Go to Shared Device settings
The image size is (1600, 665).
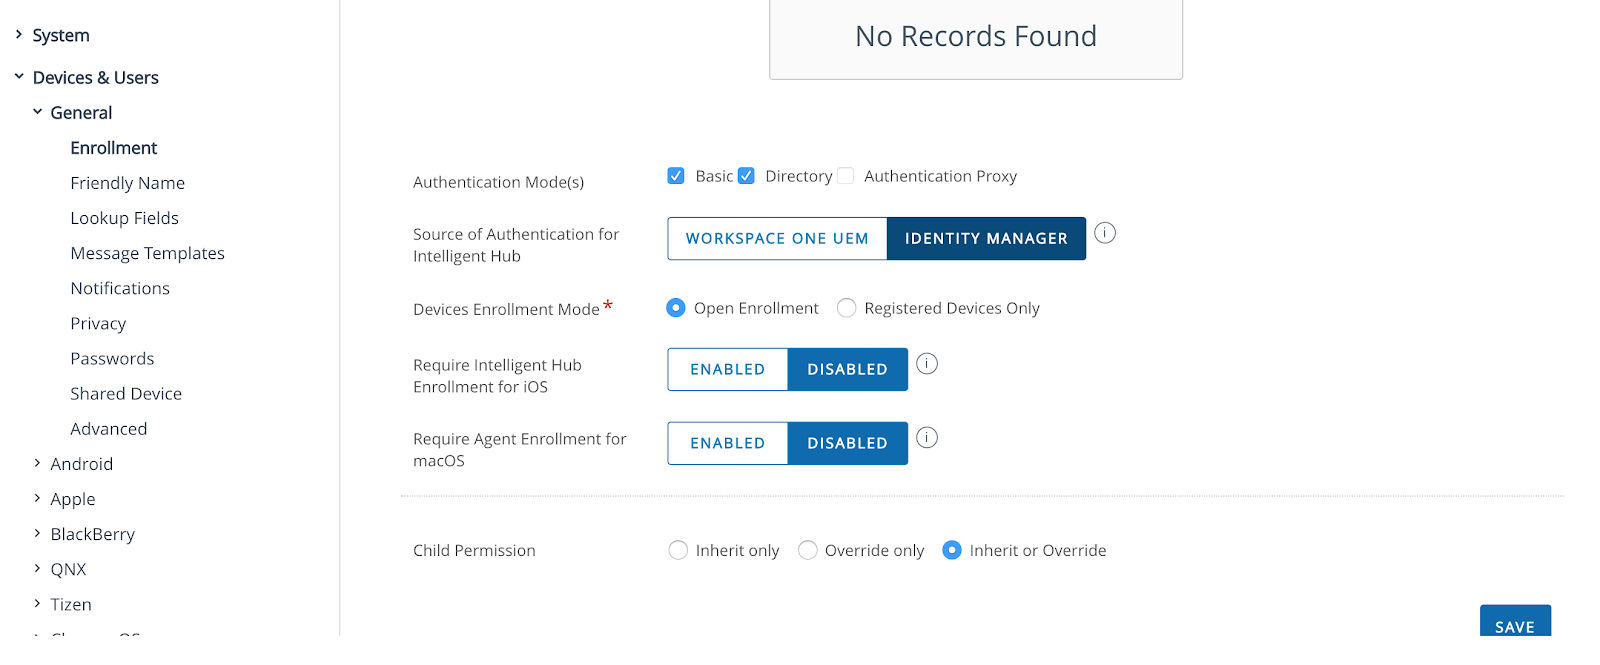click(x=126, y=394)
